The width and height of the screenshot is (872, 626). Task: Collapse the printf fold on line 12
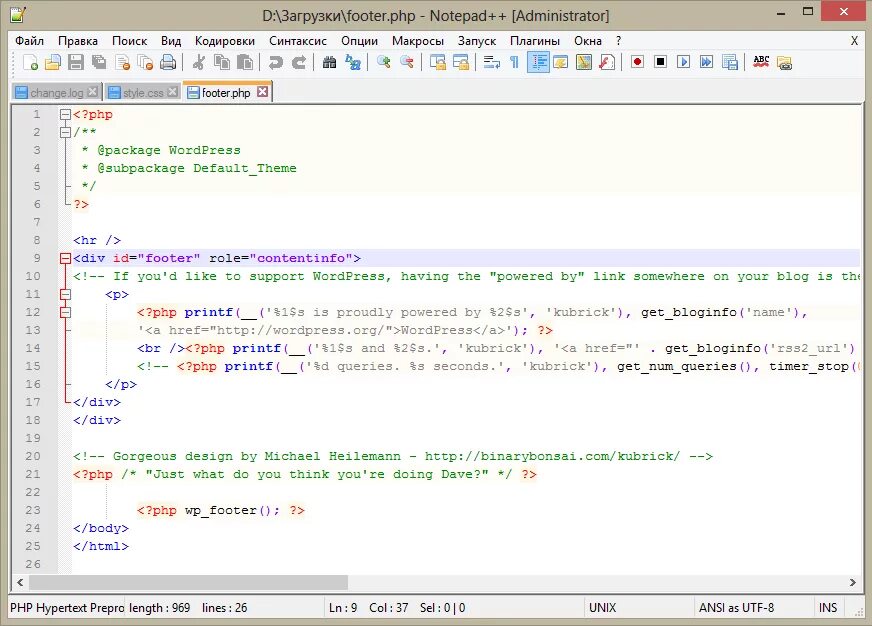point(65,312)
